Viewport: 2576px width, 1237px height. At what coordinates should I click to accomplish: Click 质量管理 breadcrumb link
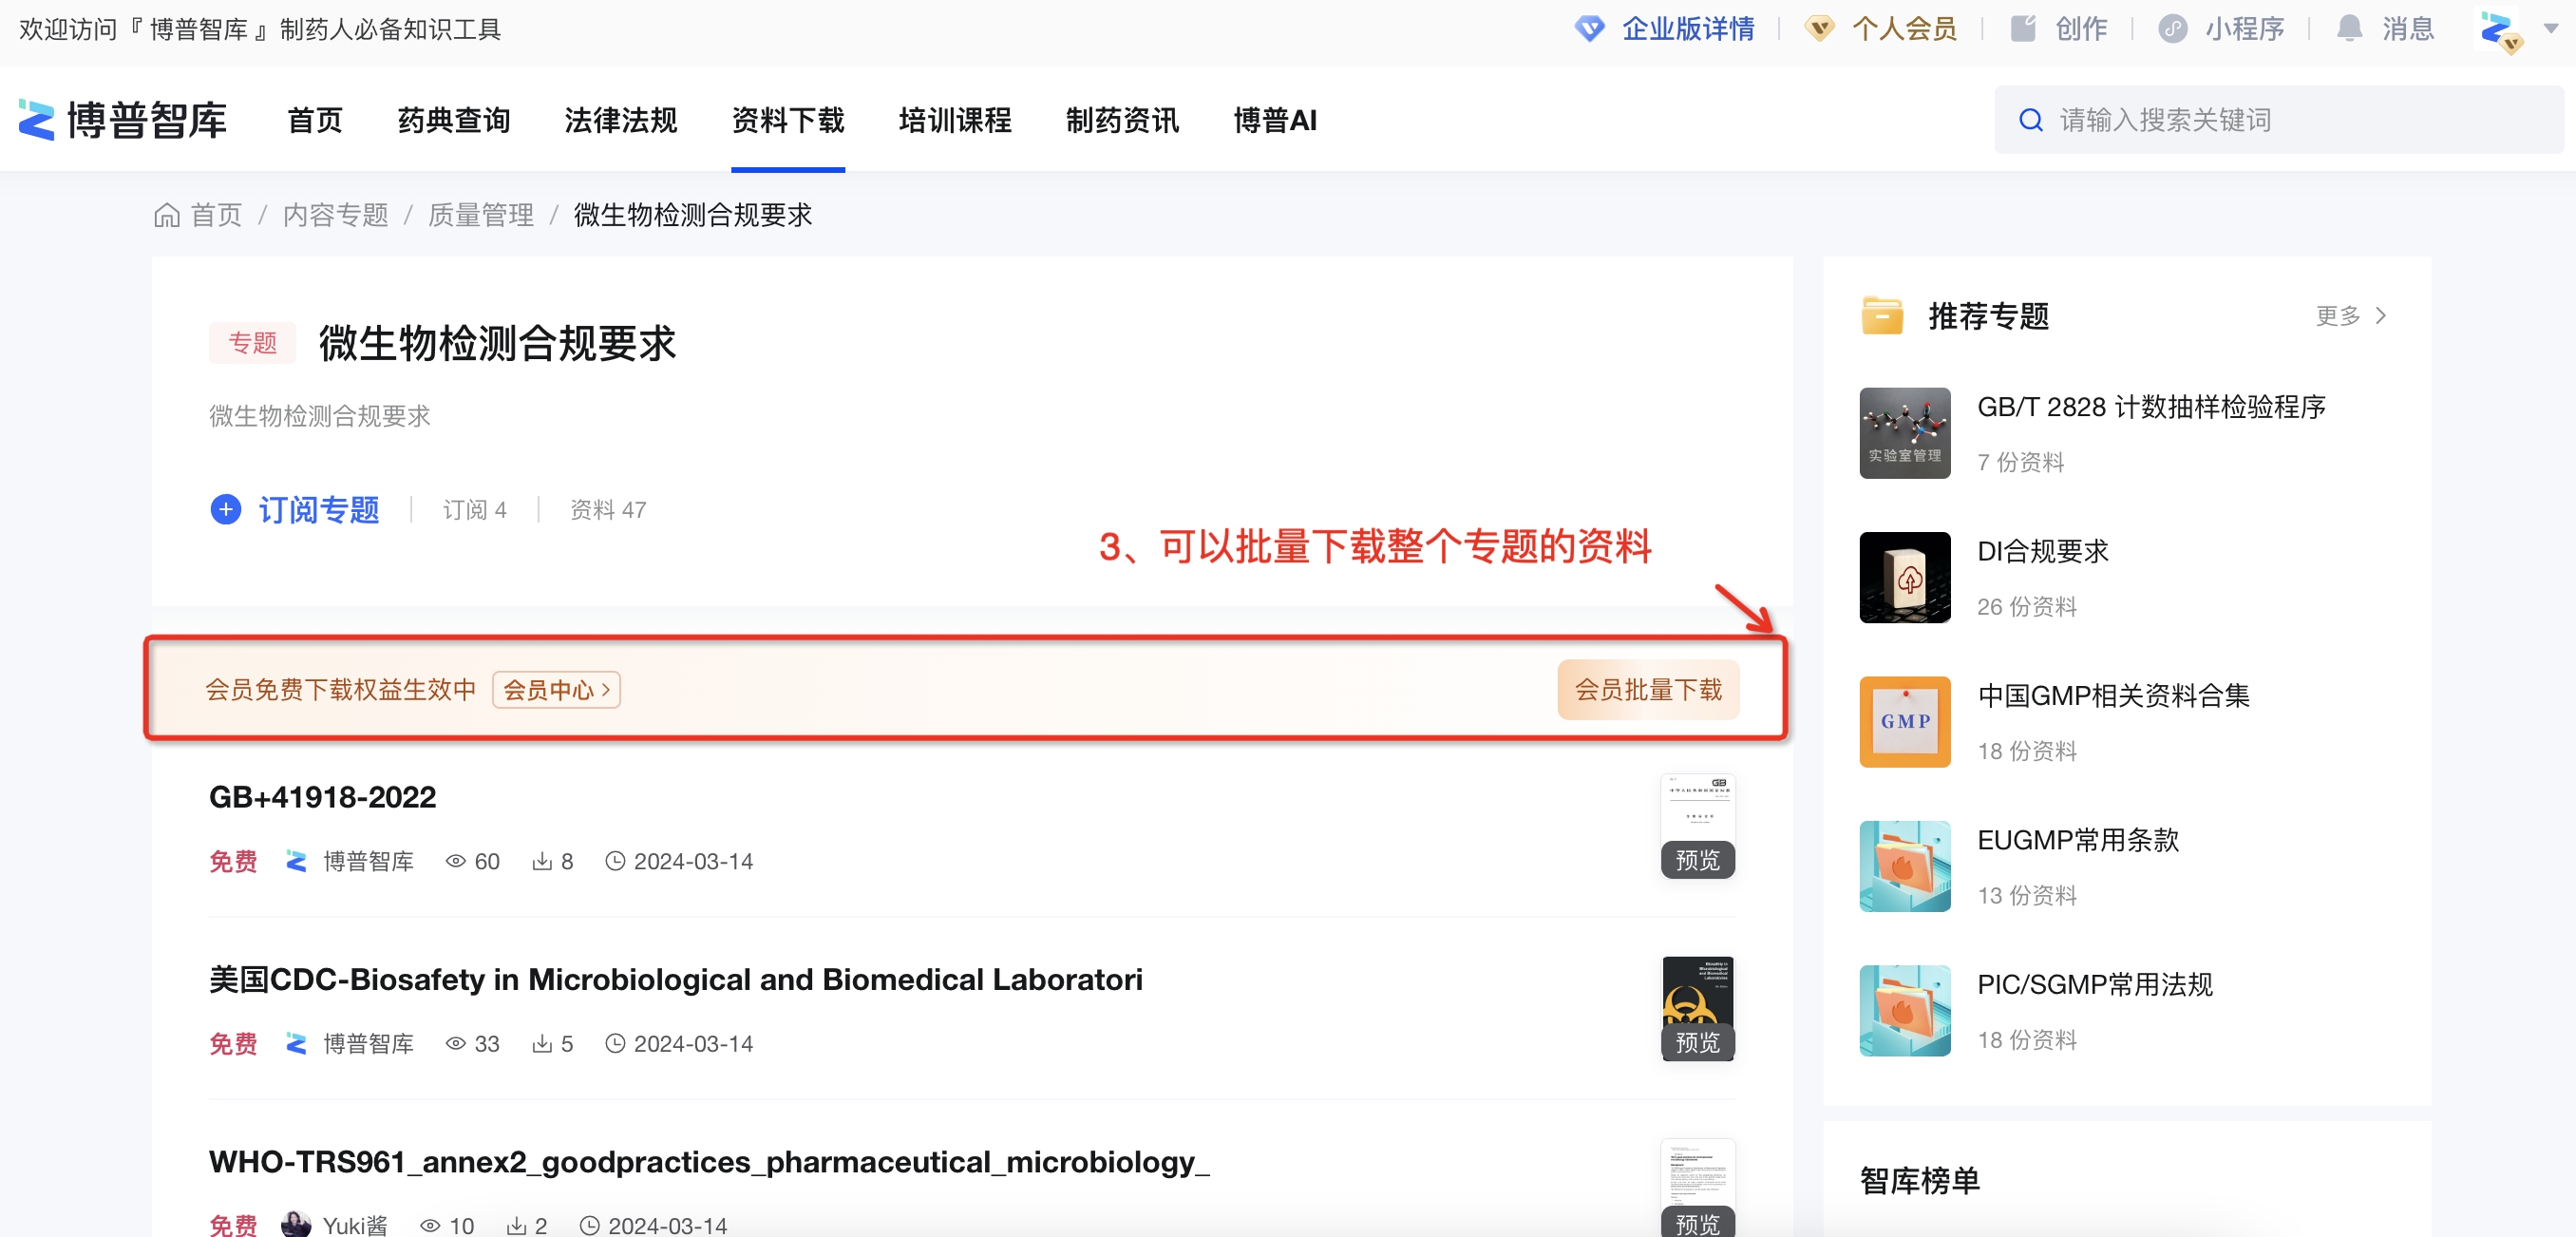coord(481,215)
